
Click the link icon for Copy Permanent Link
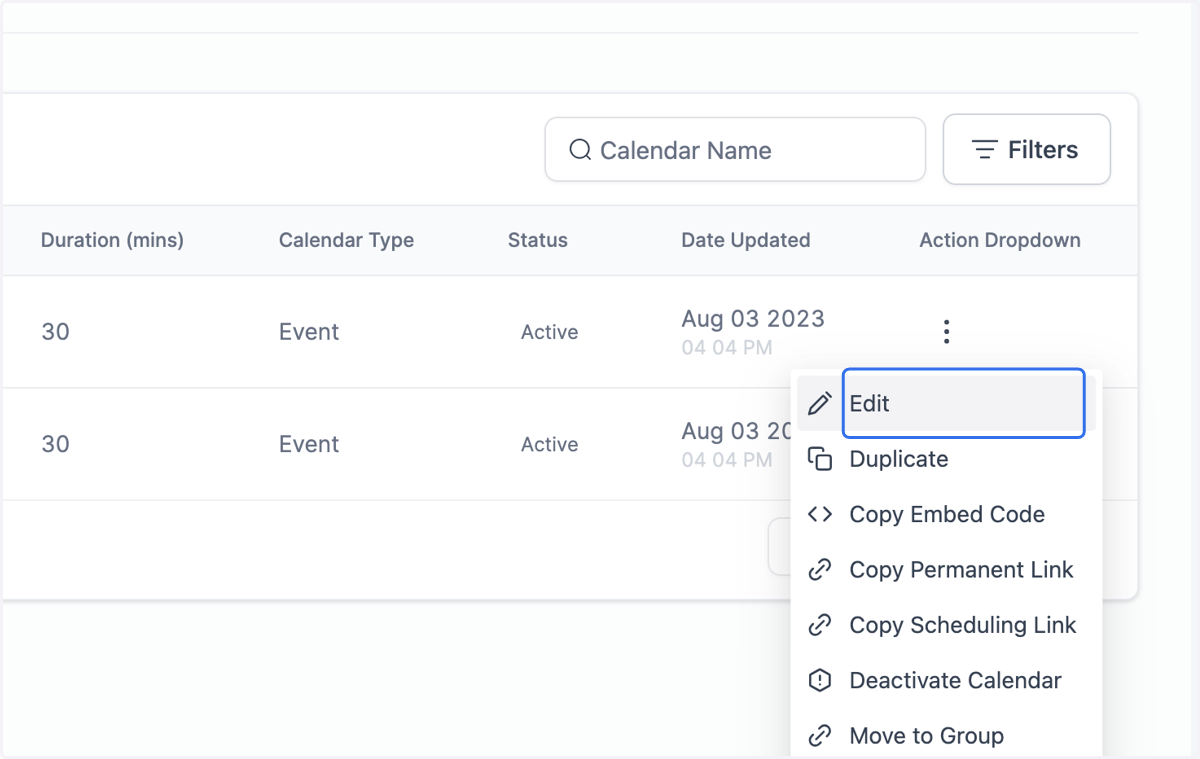pos(820,570)
